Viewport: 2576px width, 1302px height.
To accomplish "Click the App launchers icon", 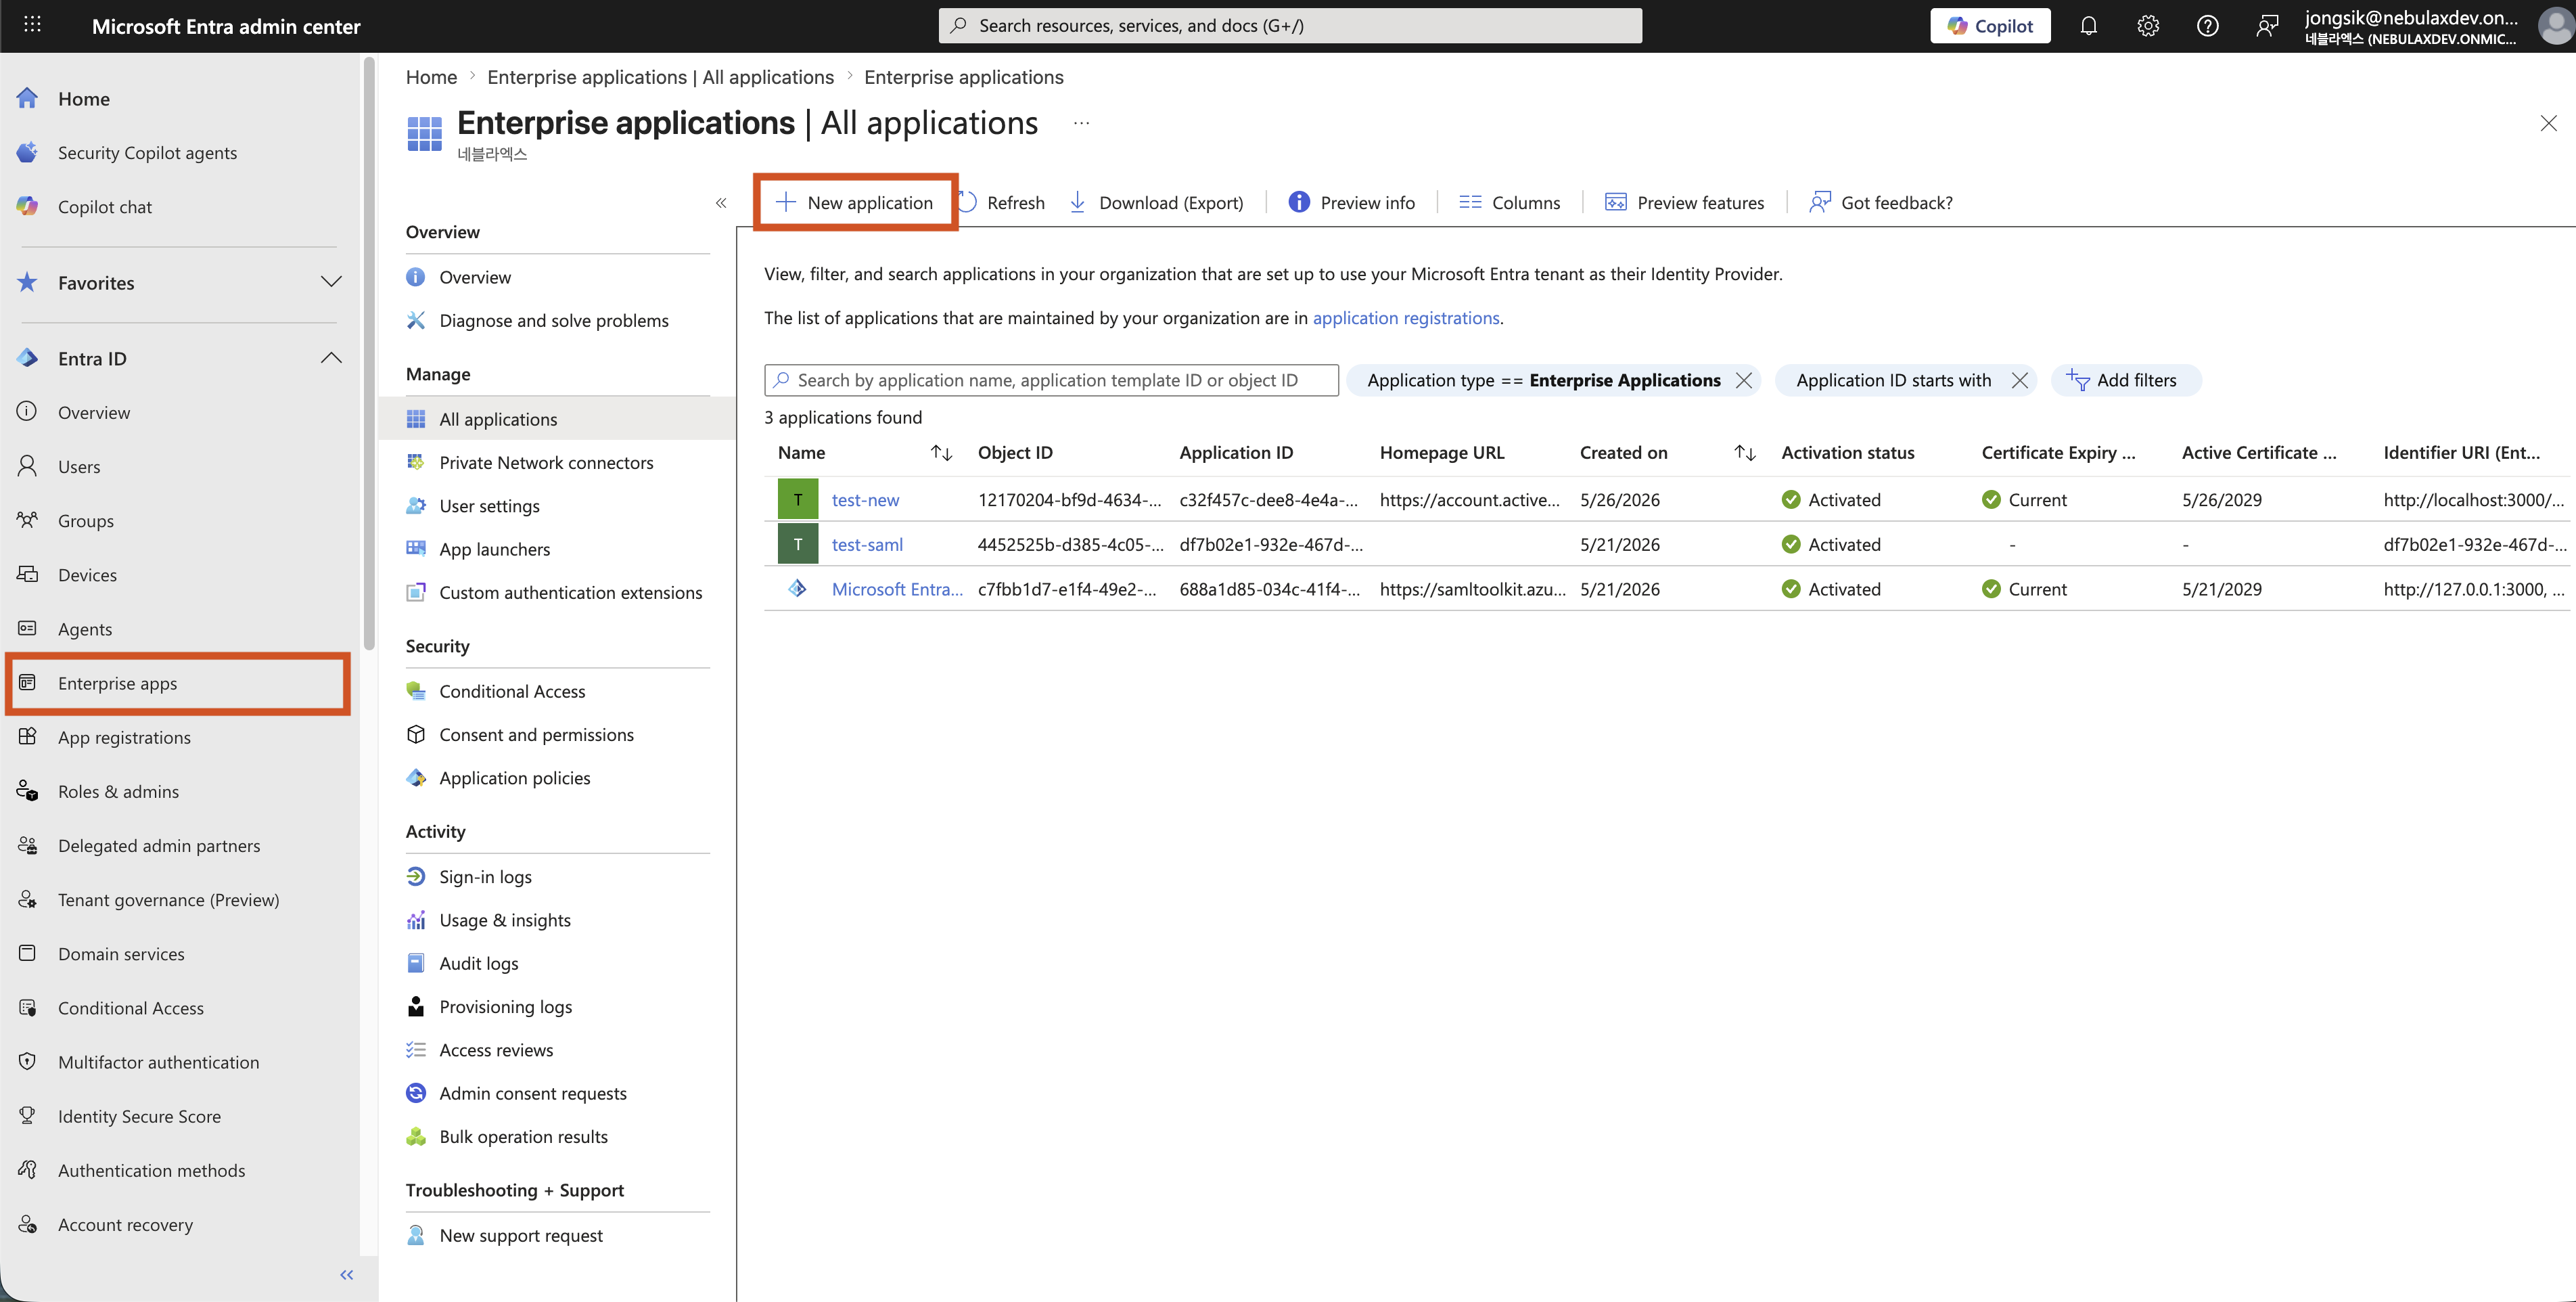I will pos(416,548).
